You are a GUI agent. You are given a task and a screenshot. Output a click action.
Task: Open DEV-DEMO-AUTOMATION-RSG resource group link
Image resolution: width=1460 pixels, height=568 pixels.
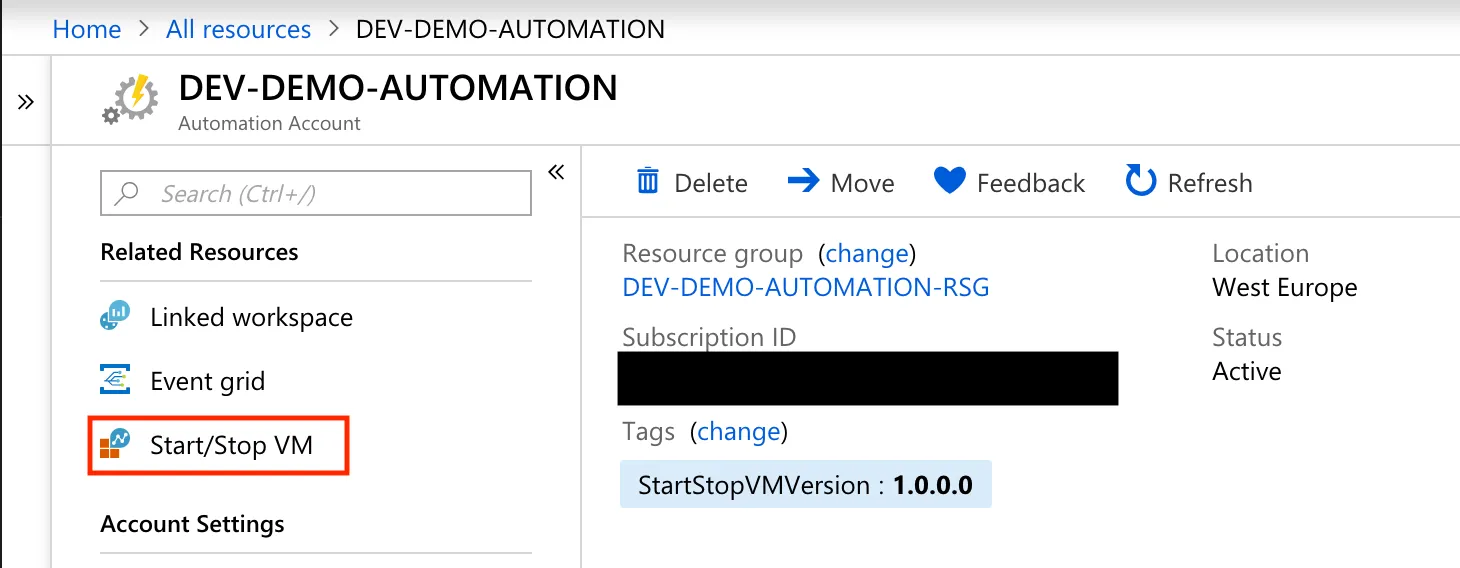click(x=806, y=288)
